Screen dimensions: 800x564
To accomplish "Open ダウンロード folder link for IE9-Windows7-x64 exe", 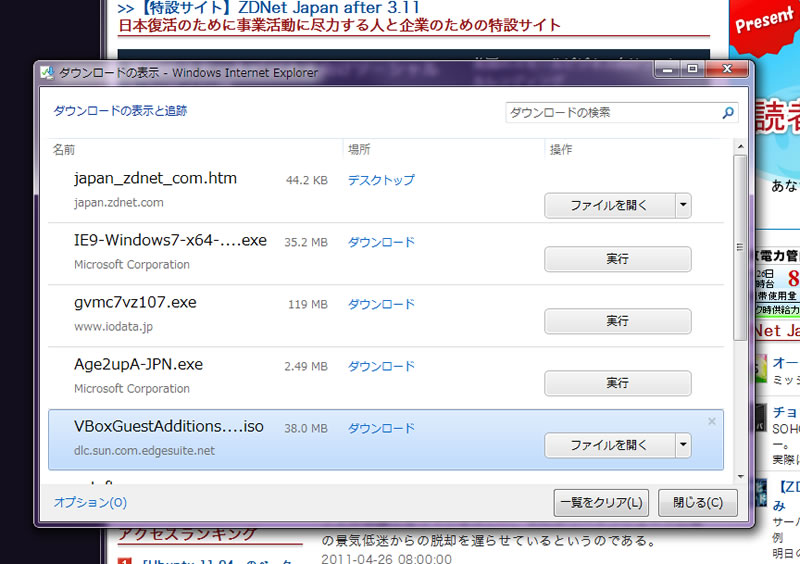I will (x=381, y=242).
